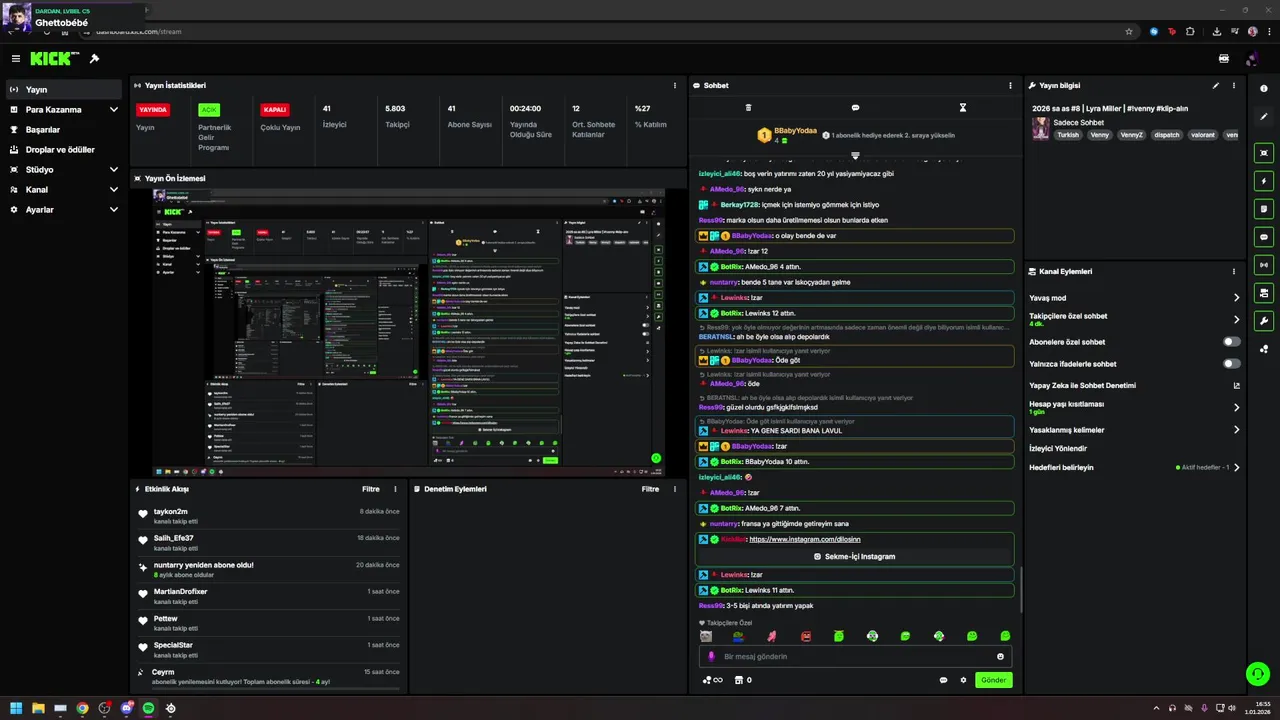1280x720 pixels.
Task: Click the stream preview thumbnail
Action: click(x=409, y=332)
